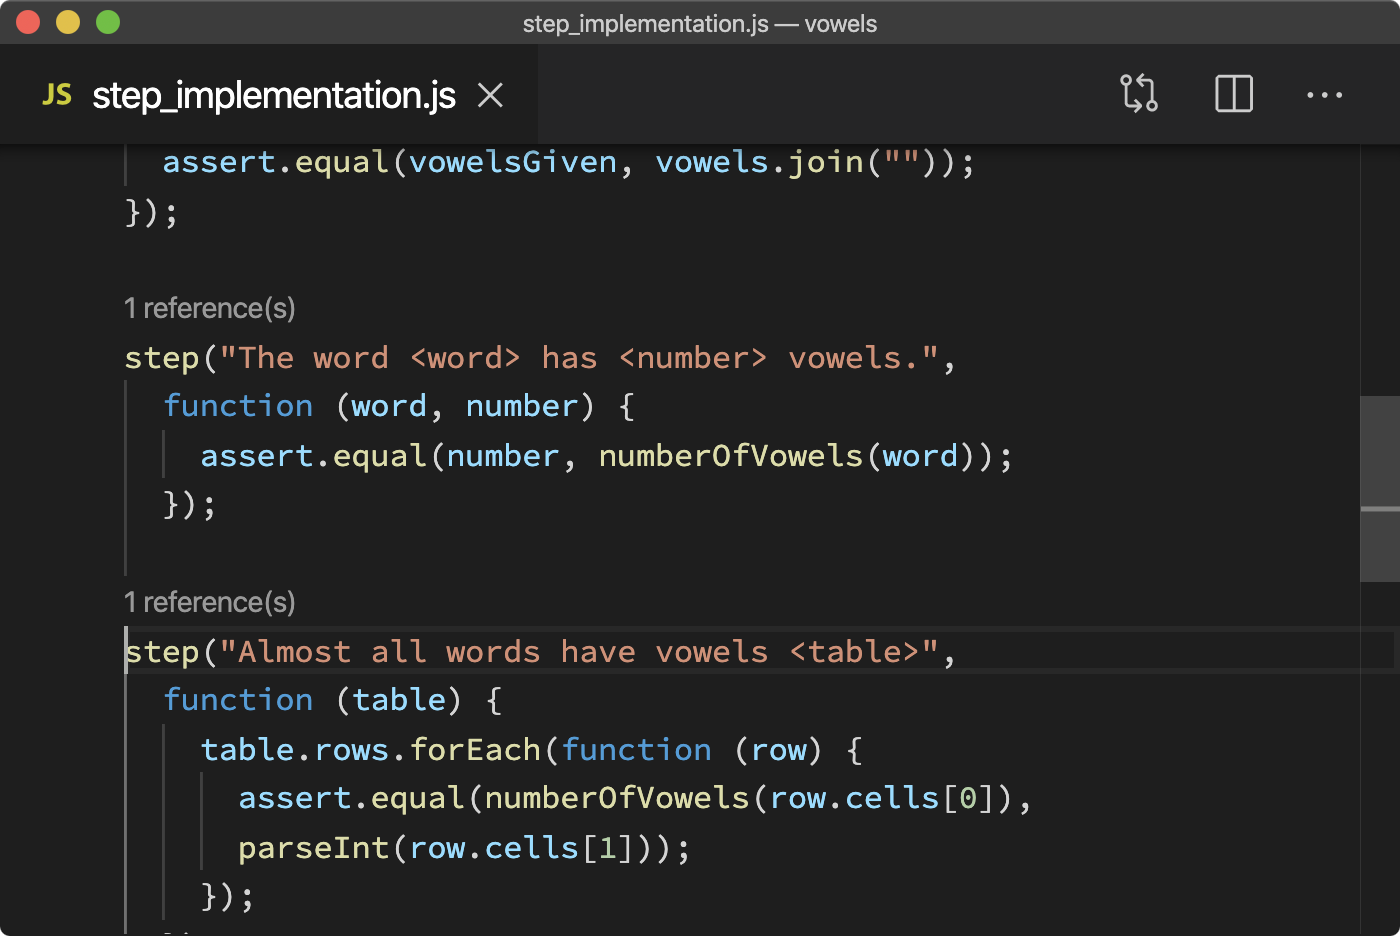Screen dimensions: 1400x936
Task: Open the first 1 reference(s) code lens
Action: tap(210, 308)
